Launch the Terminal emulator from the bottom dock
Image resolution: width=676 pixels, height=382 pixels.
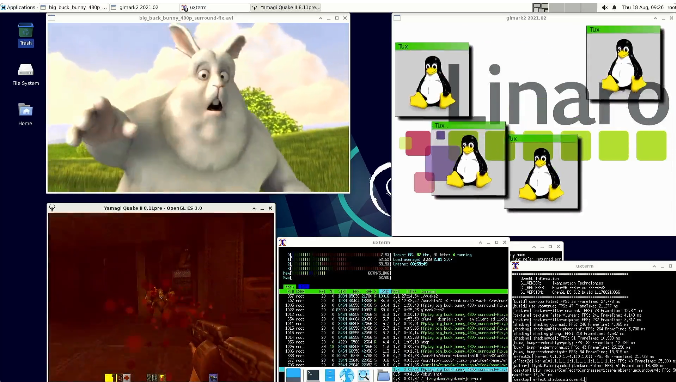click(313, 375)
